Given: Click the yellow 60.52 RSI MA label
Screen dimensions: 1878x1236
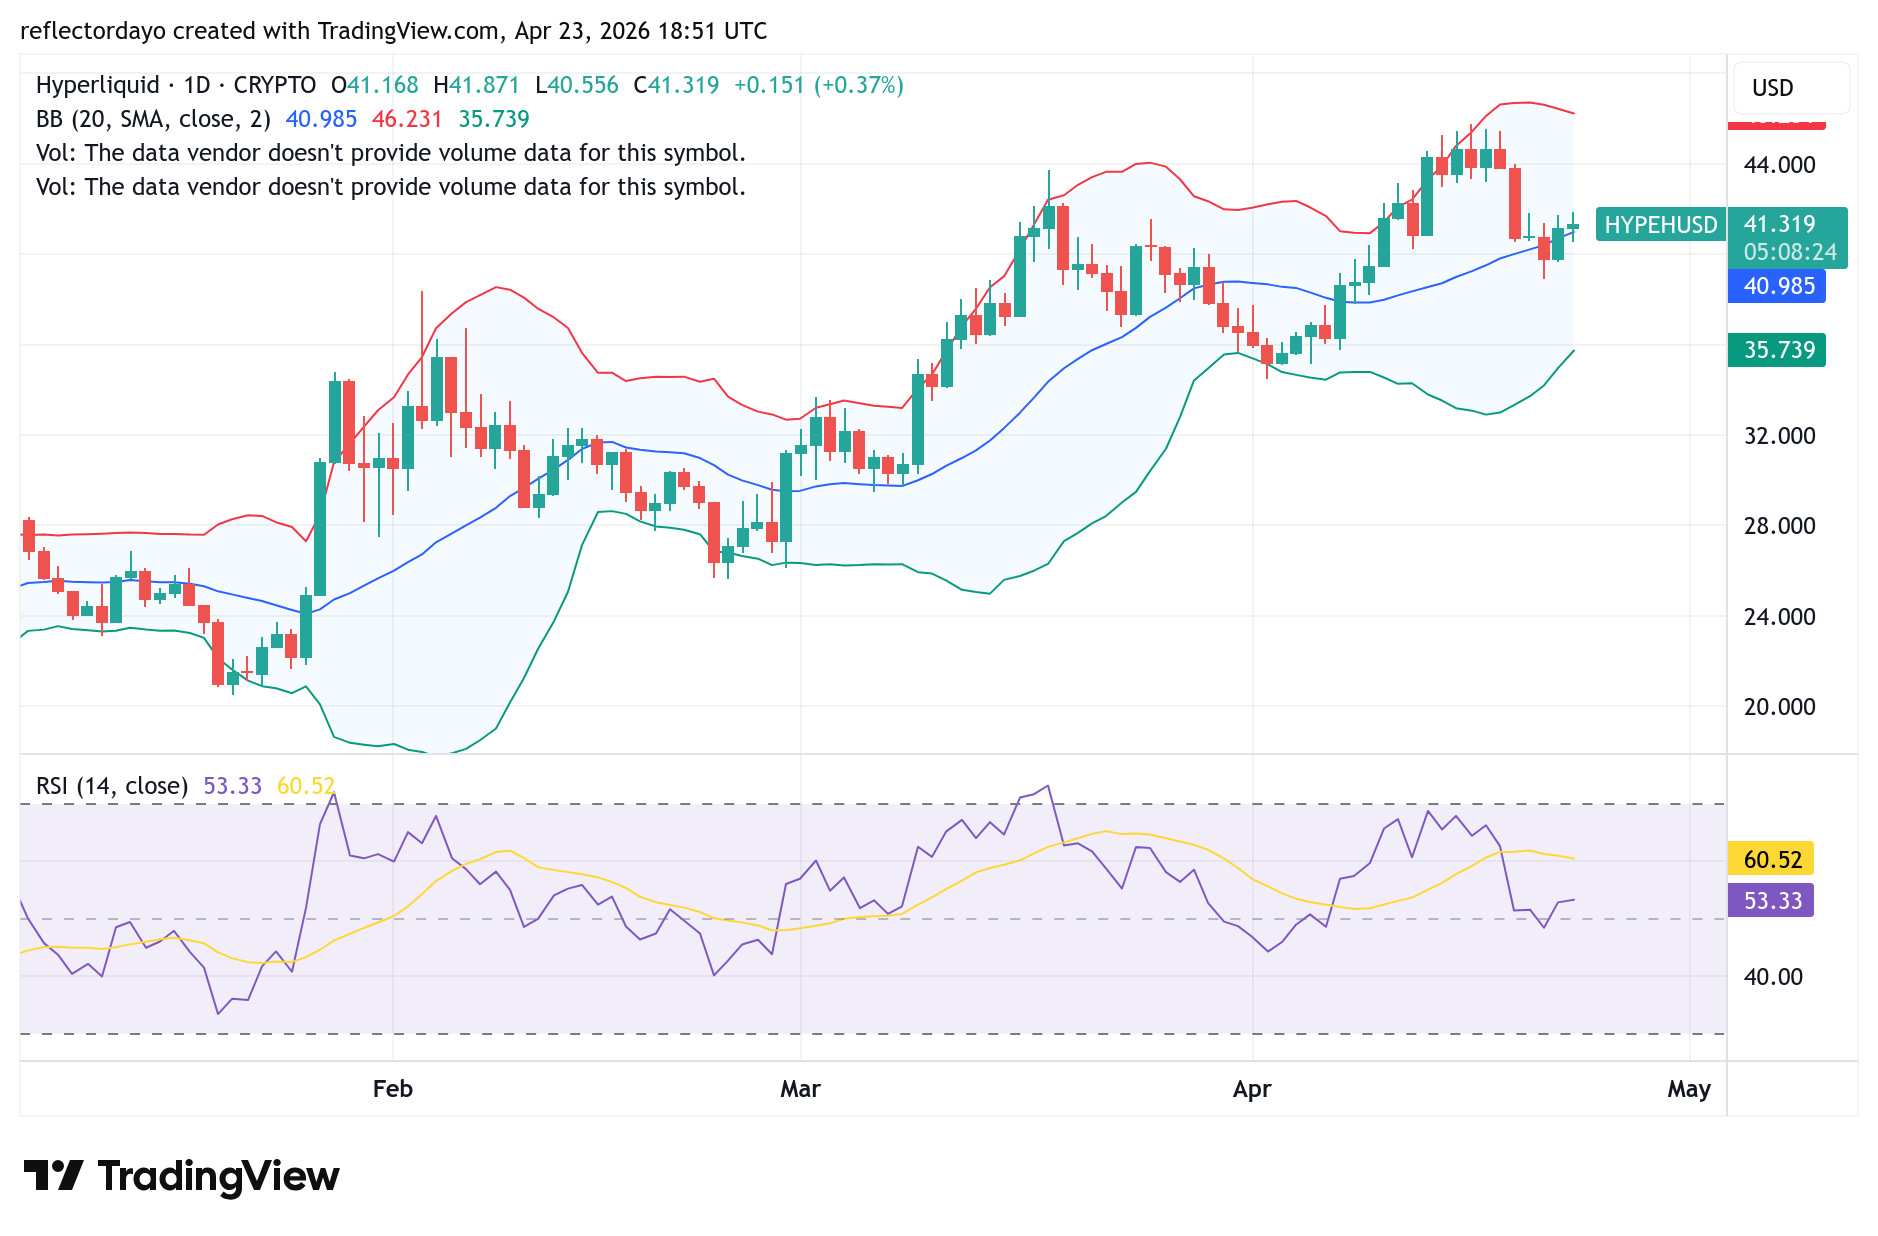Looking at the screenshot, I should point(1771,859).
